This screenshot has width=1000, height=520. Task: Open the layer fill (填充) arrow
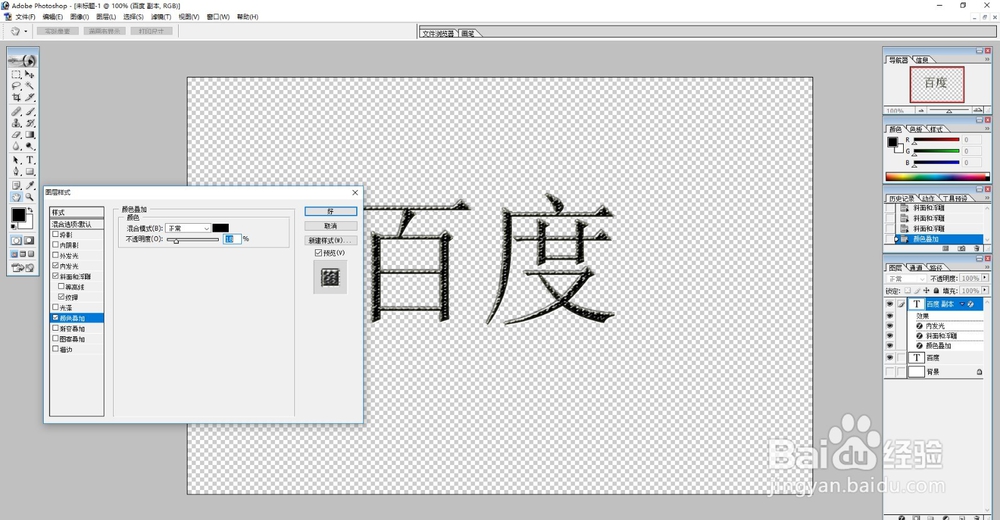click(985, 290)
